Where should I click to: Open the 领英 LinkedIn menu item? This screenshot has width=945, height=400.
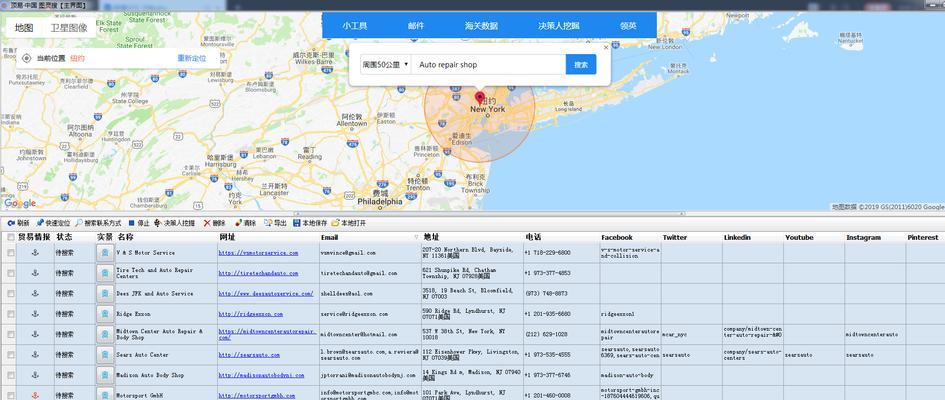tap(629, 26)
